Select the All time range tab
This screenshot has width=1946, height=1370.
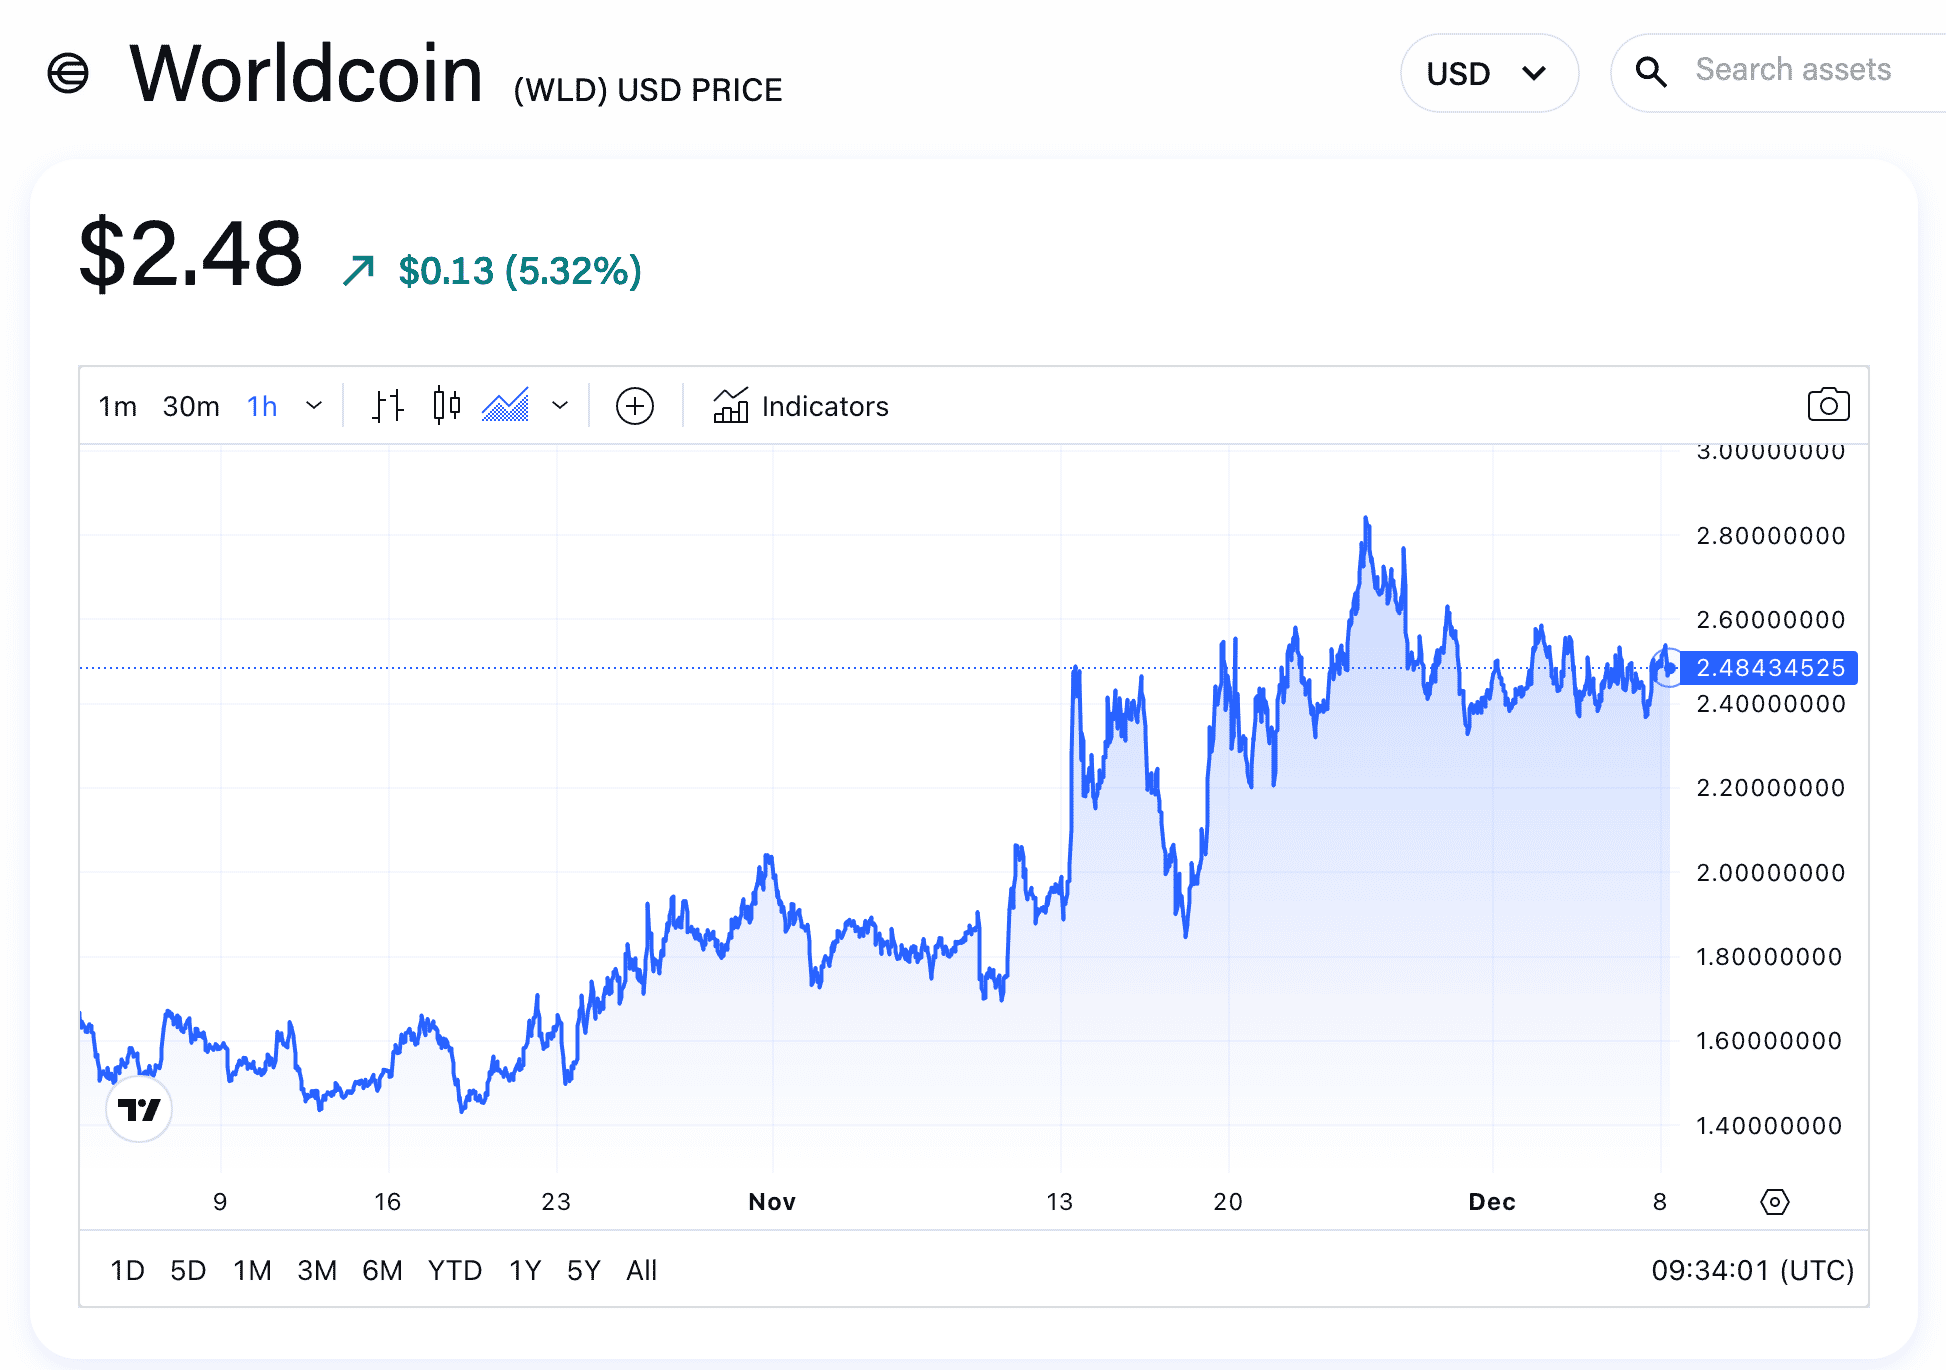point(641,1270)
